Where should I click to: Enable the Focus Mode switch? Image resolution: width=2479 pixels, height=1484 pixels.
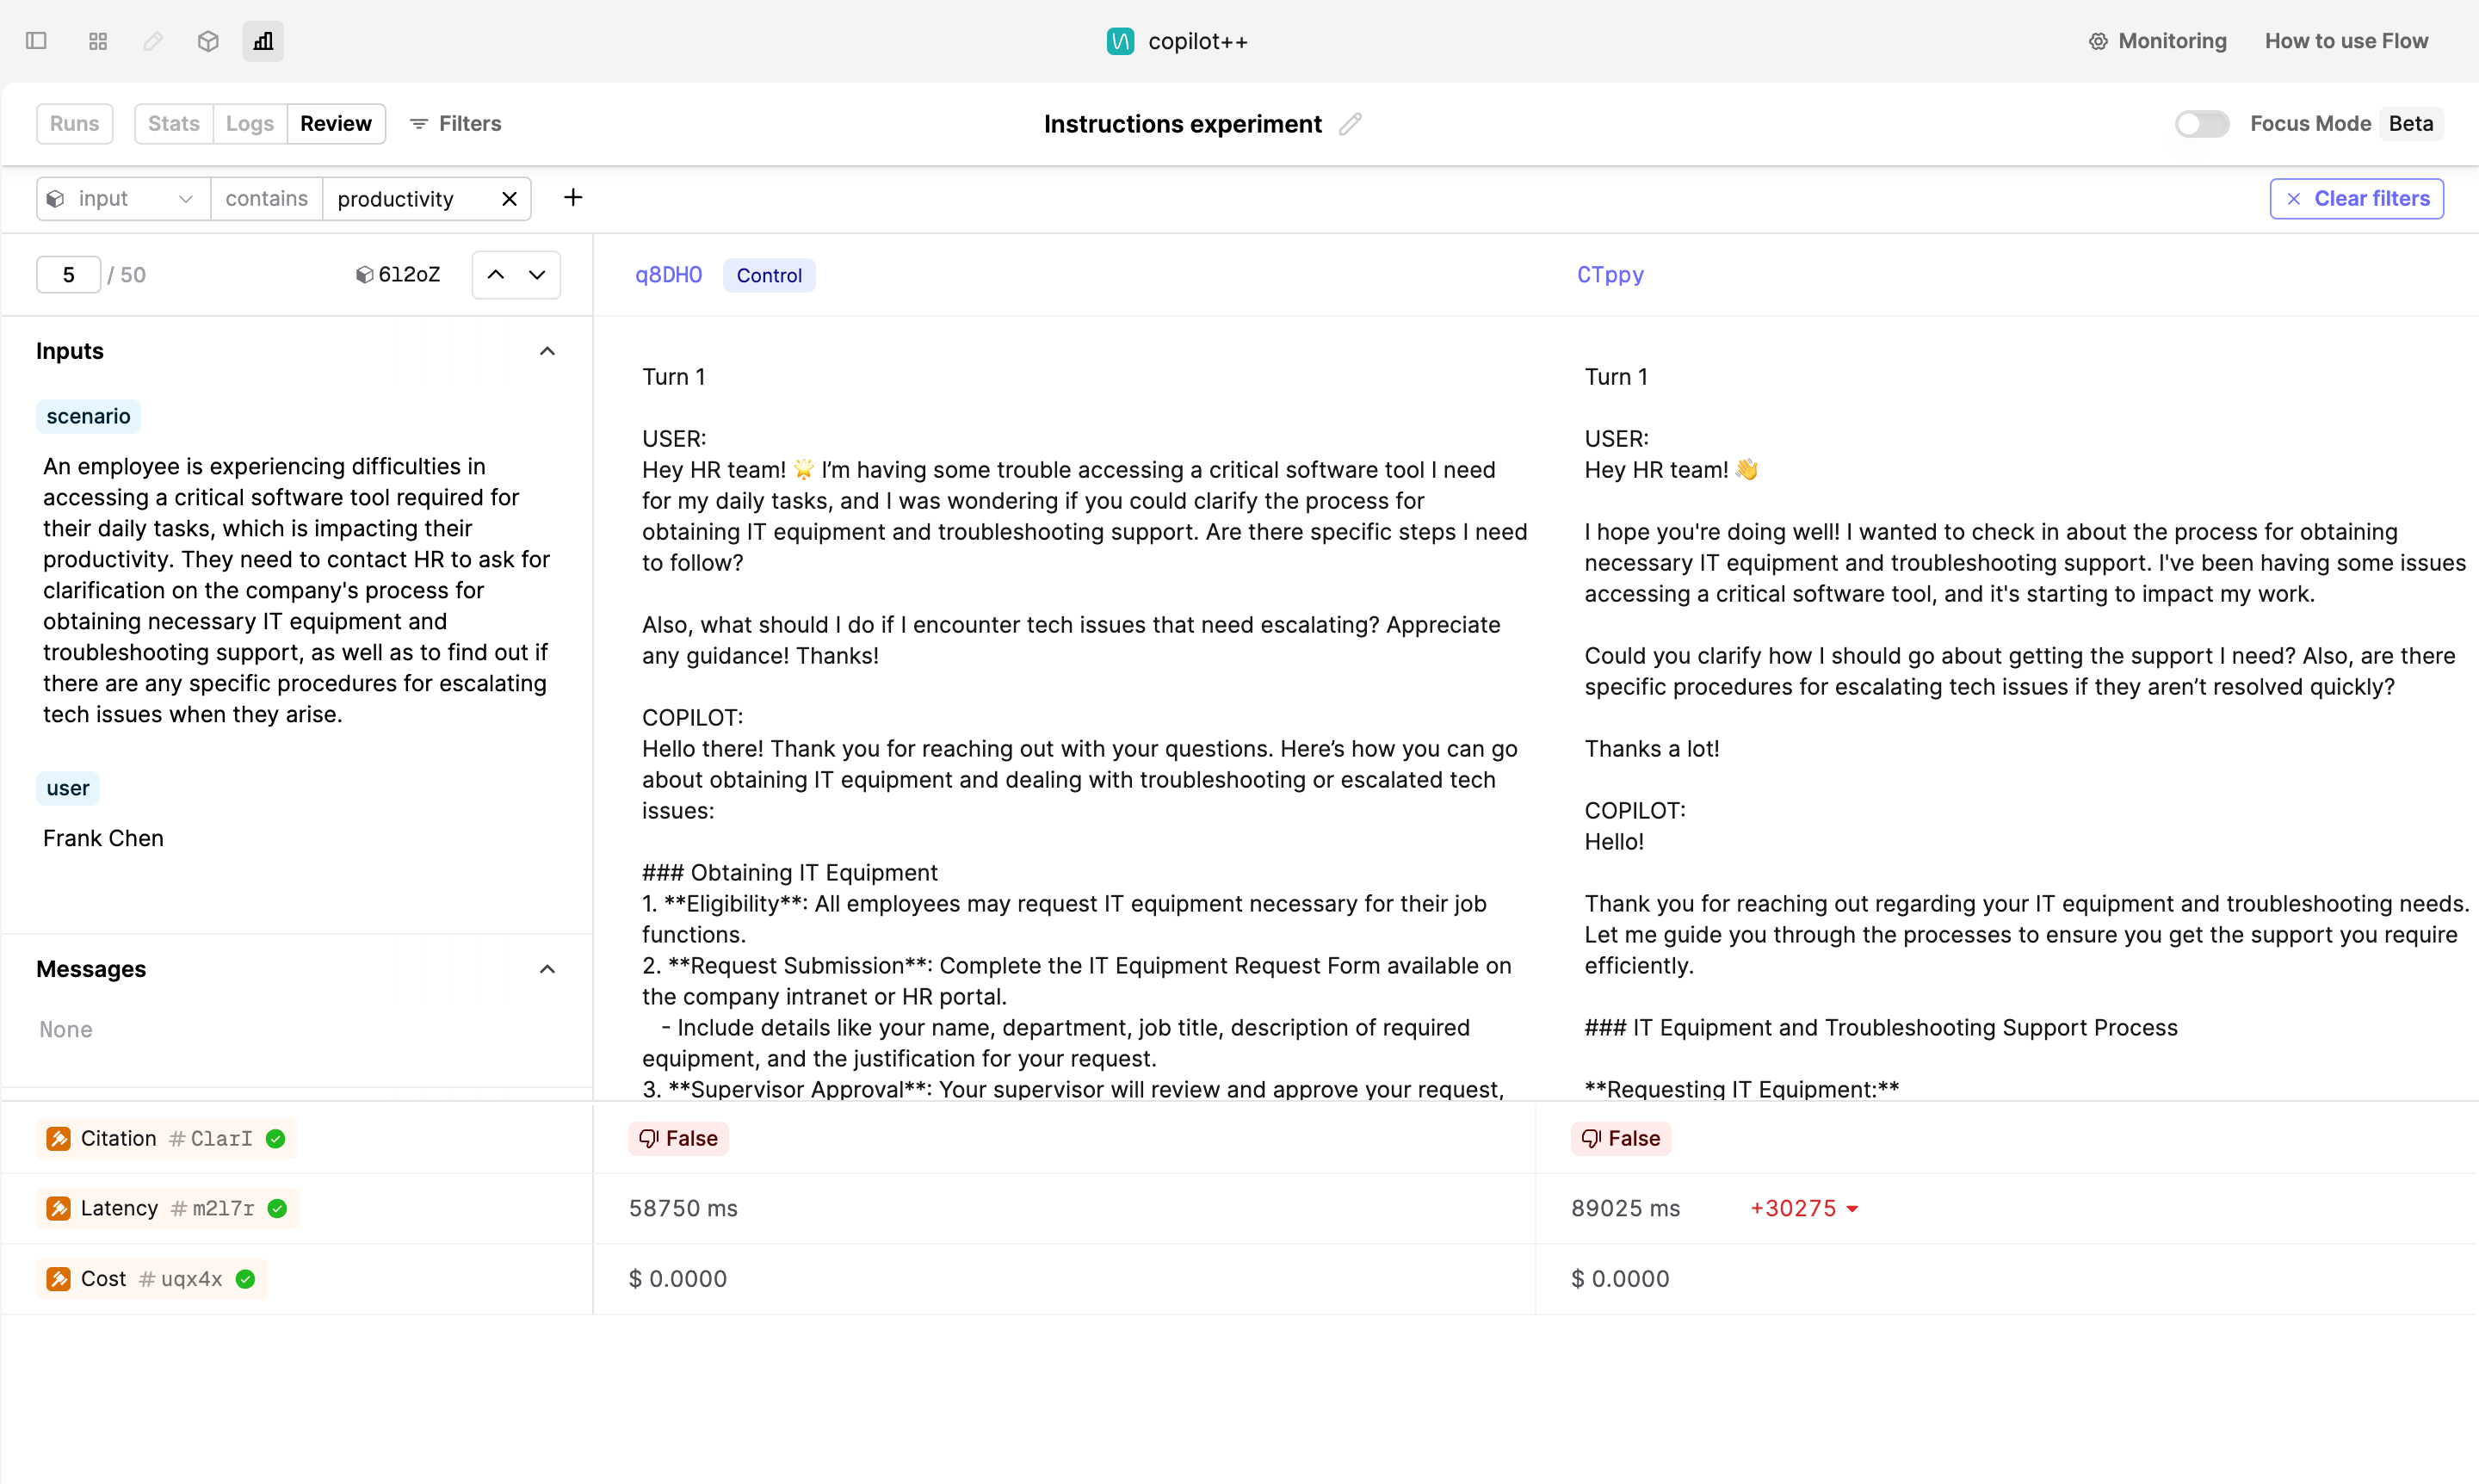pos(2201,124)
